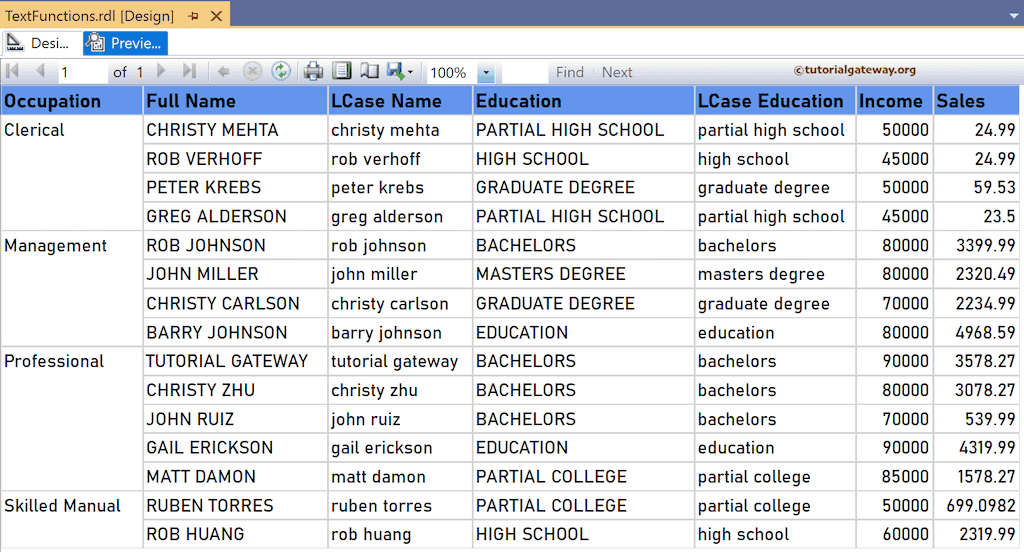The image size is (1024, 552).
Task: Click MASTERS DEGREE education cell
Action: [583, 274]
